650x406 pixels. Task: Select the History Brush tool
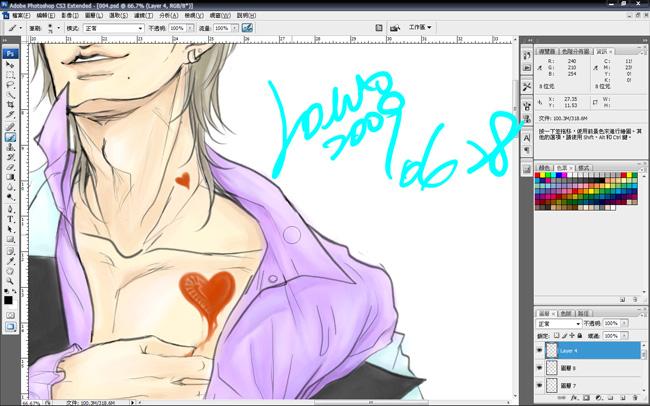pyautogui.click(x=10, y=157)
